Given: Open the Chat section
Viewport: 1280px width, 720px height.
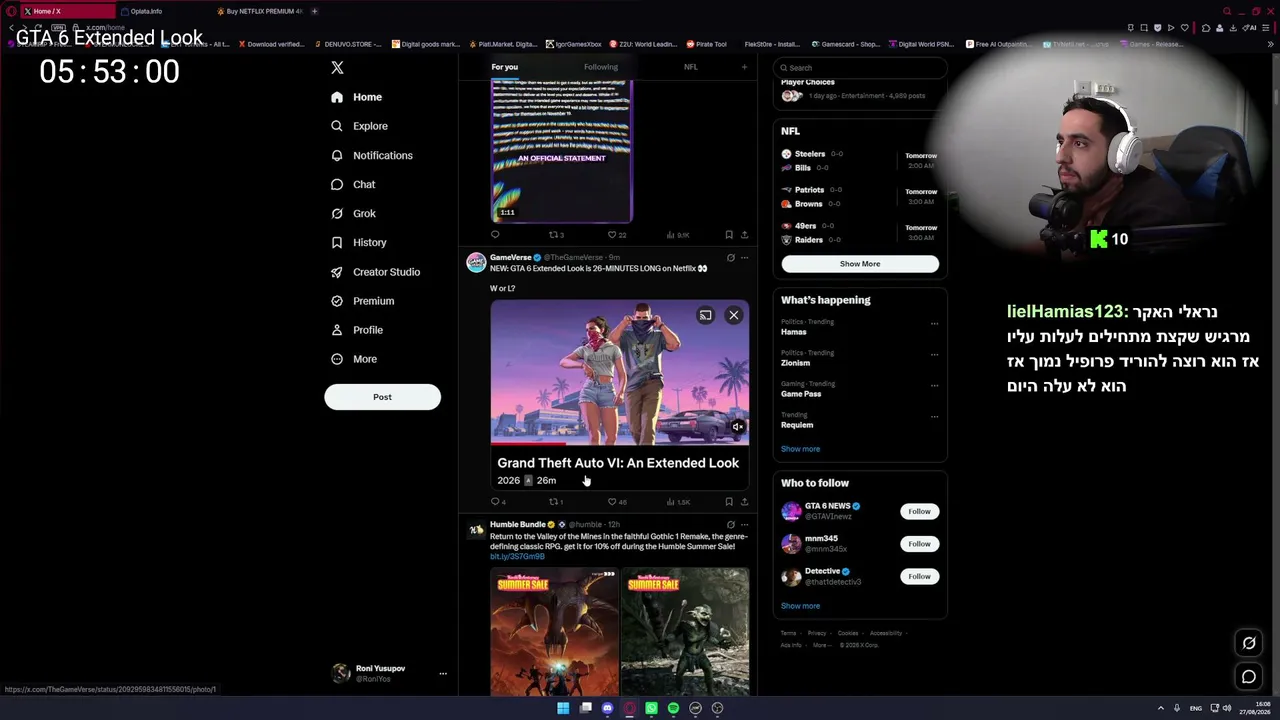Looking at the screenshot, I should (x=353, y=184).
